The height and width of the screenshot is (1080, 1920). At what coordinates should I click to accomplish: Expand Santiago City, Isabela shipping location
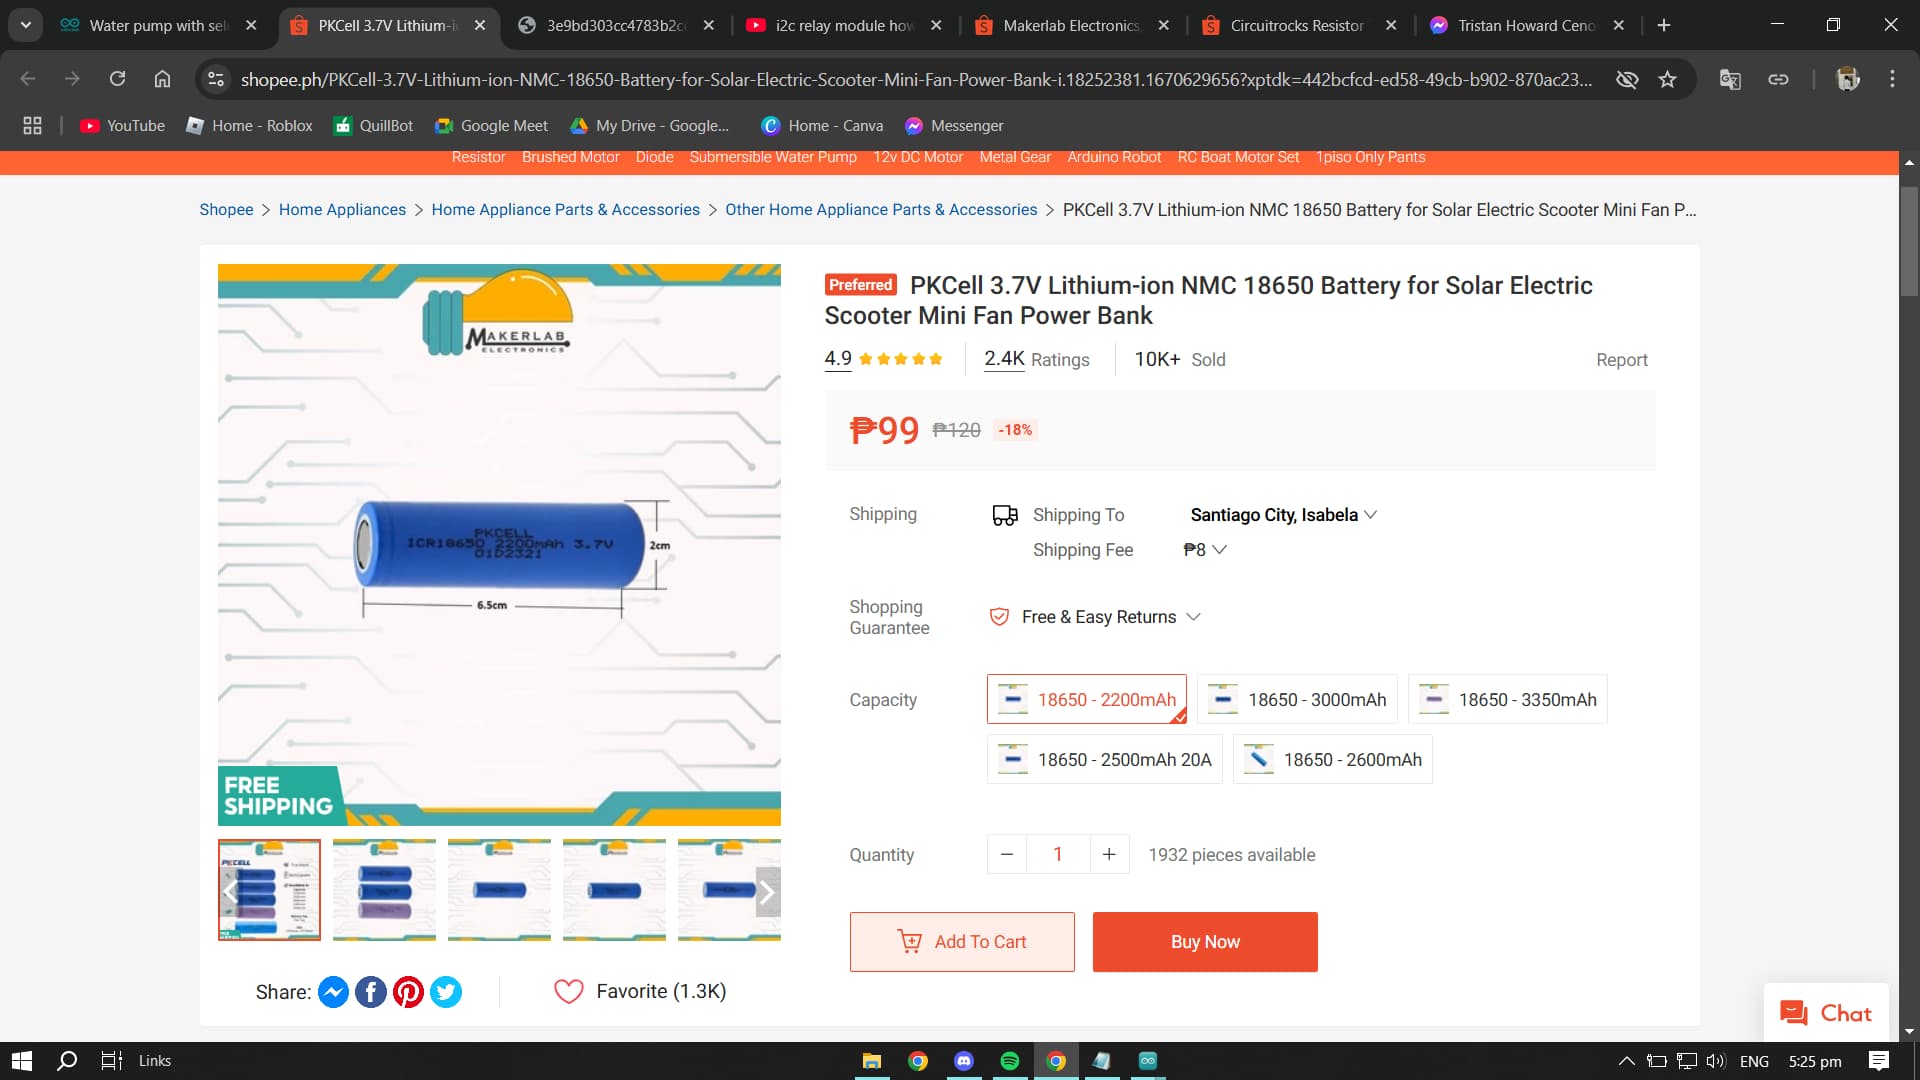(x=1283, y=515)
